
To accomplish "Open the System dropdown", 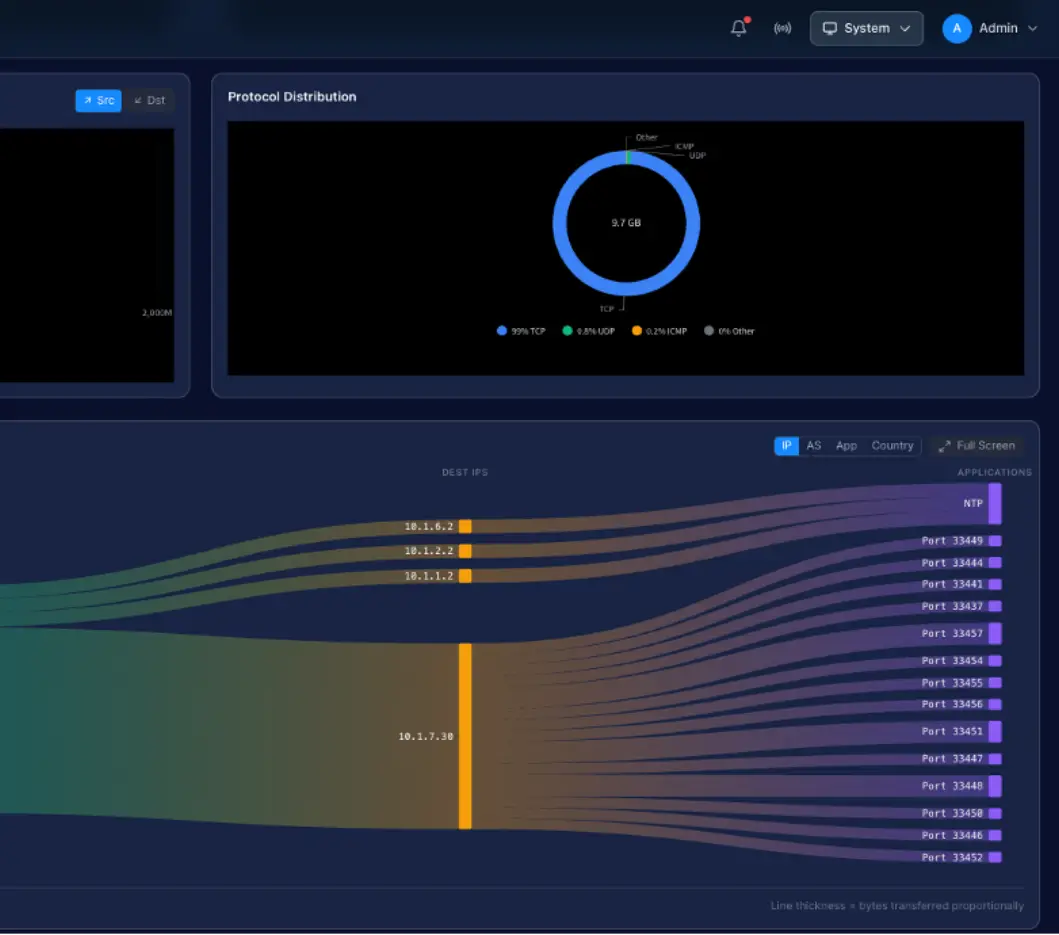I will pos(866,28).
